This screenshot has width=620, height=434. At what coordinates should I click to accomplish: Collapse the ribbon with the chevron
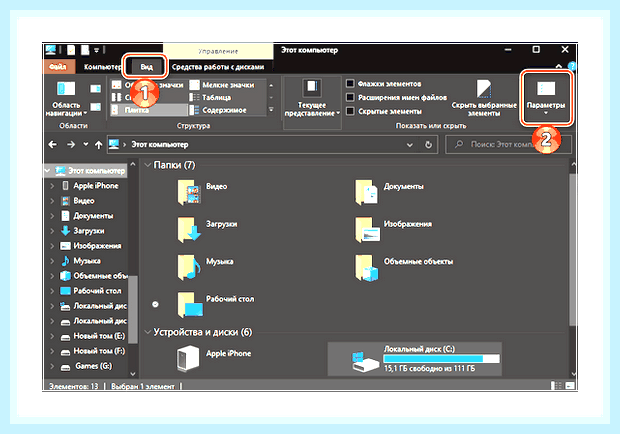(558, 66)
